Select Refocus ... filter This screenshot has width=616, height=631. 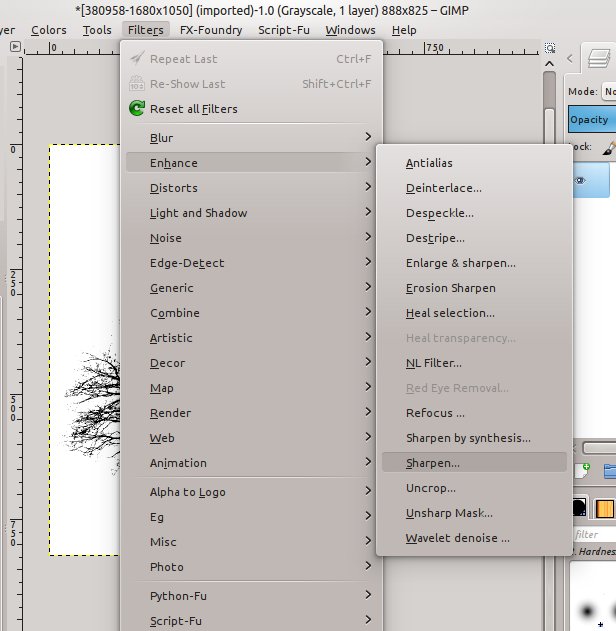point(474,412)
